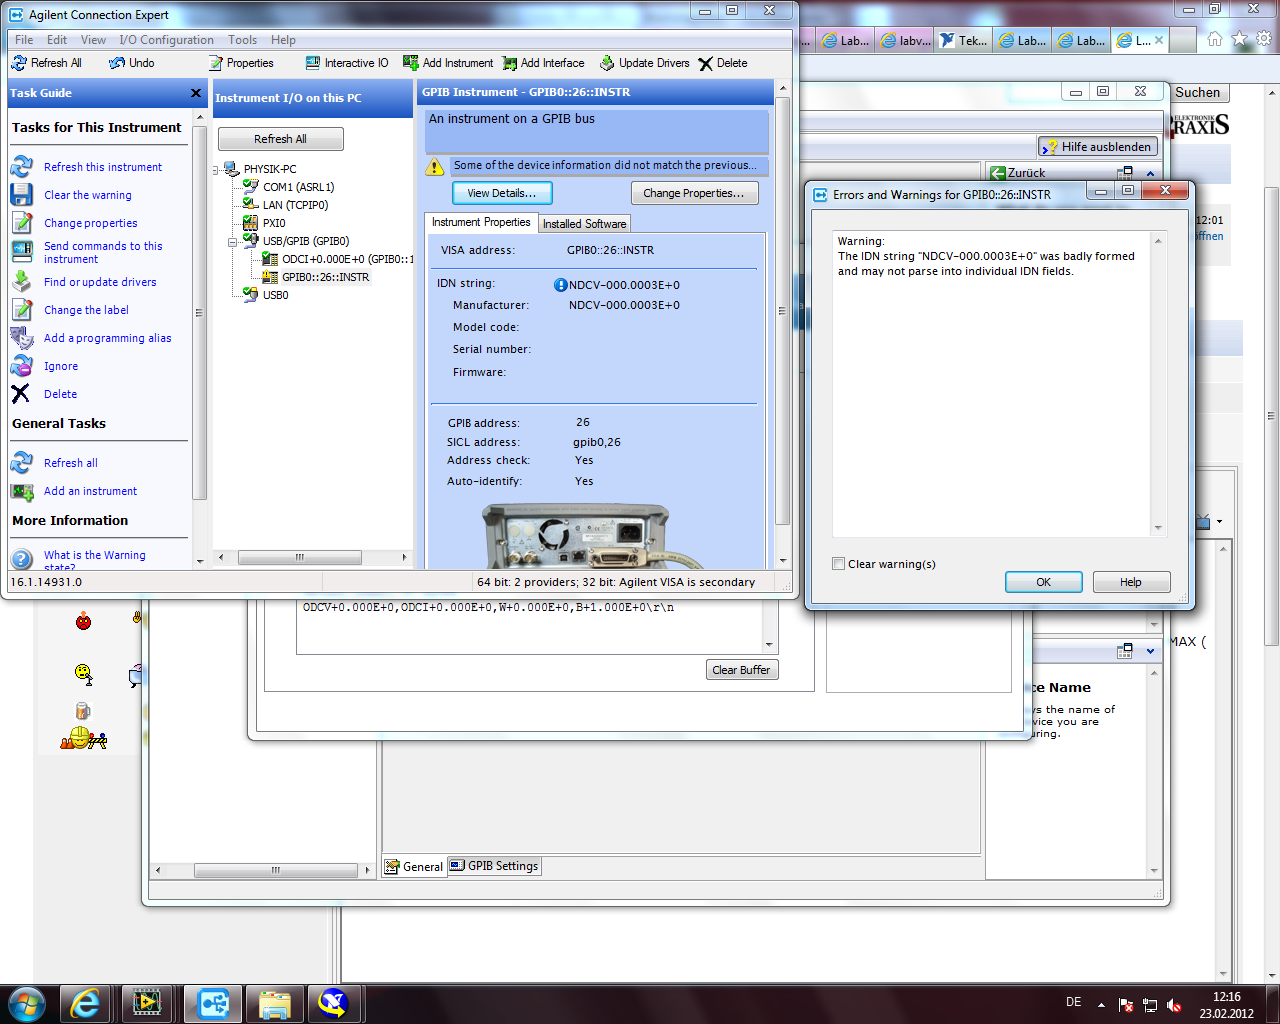Viewport: 1280px width, 1024px height.
Task: Tick the Clear warning(s) checkbox
Action: [839, 564]
